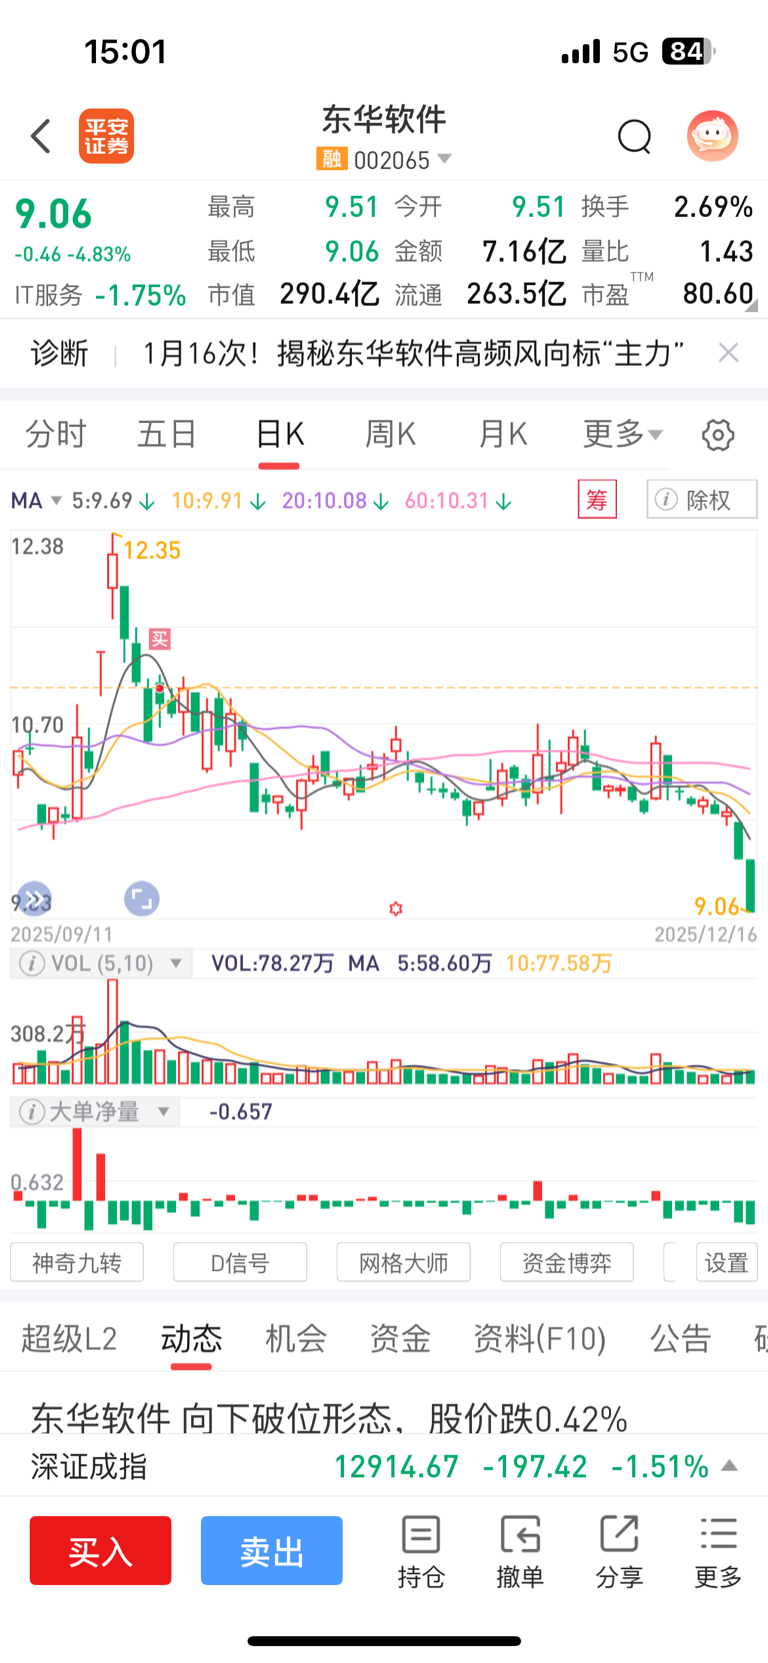Tap the red event marker on date axis
The height and width of the screenshot is (1663, 768).
[396, 908]
